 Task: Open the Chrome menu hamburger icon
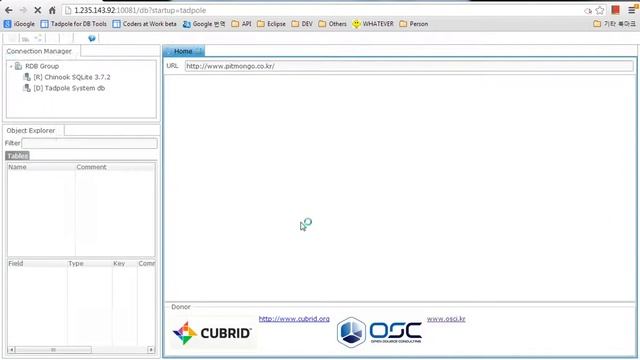[x=632, y=10]
